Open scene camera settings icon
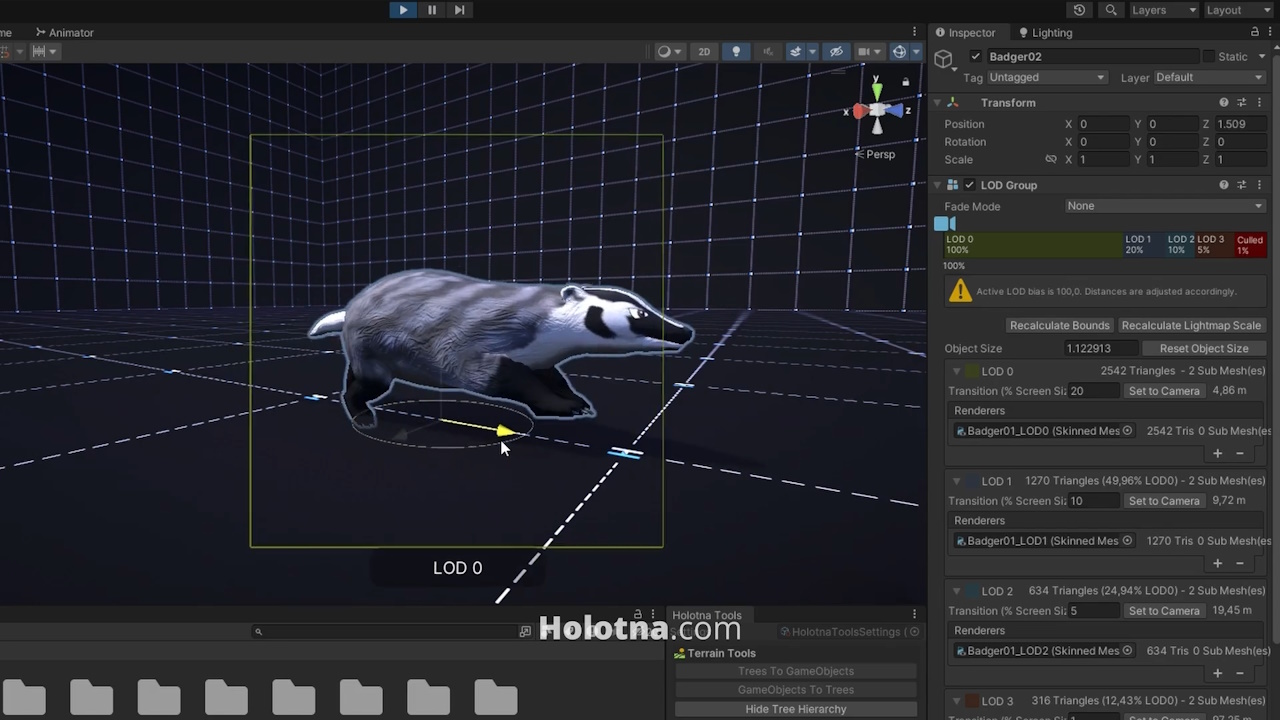1280x720 pixels. pyautogui.click(x=864, y=52)
